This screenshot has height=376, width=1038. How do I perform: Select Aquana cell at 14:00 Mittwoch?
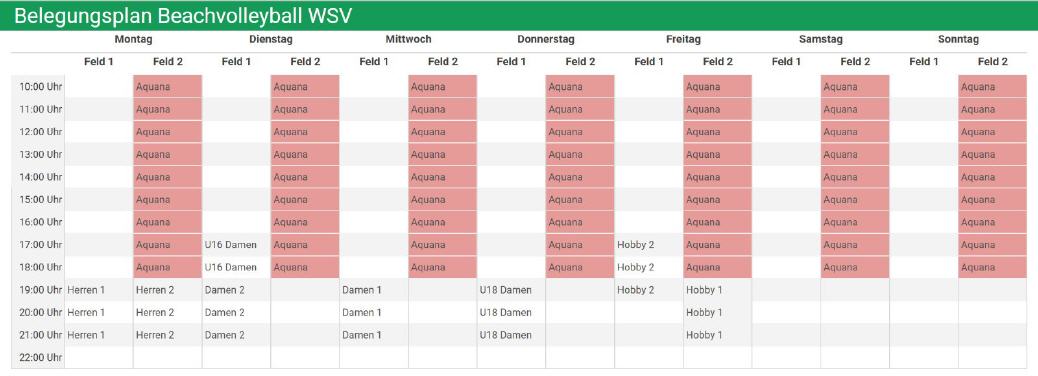(x=443, y=177)
